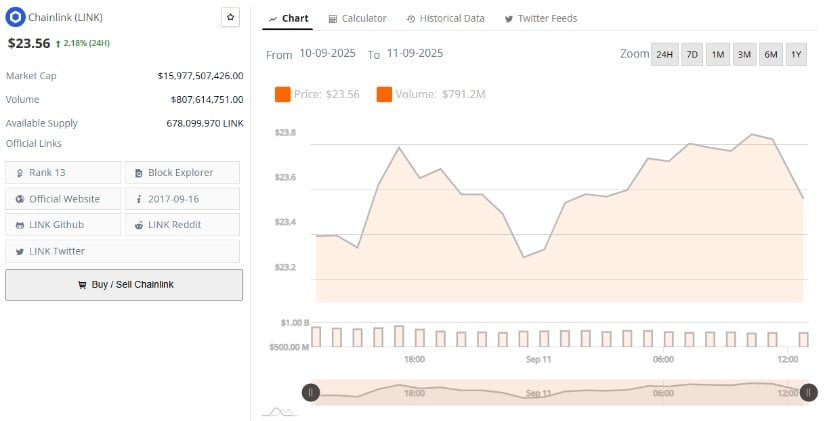Open the Twitter Feeds tab

tap(540, 18)
